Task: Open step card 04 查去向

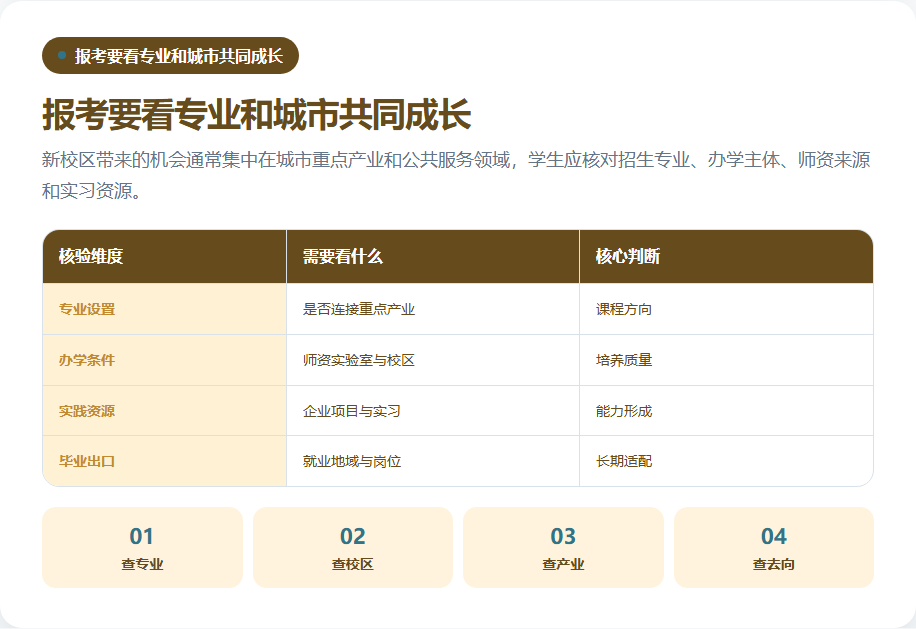Action: [774, 547]
